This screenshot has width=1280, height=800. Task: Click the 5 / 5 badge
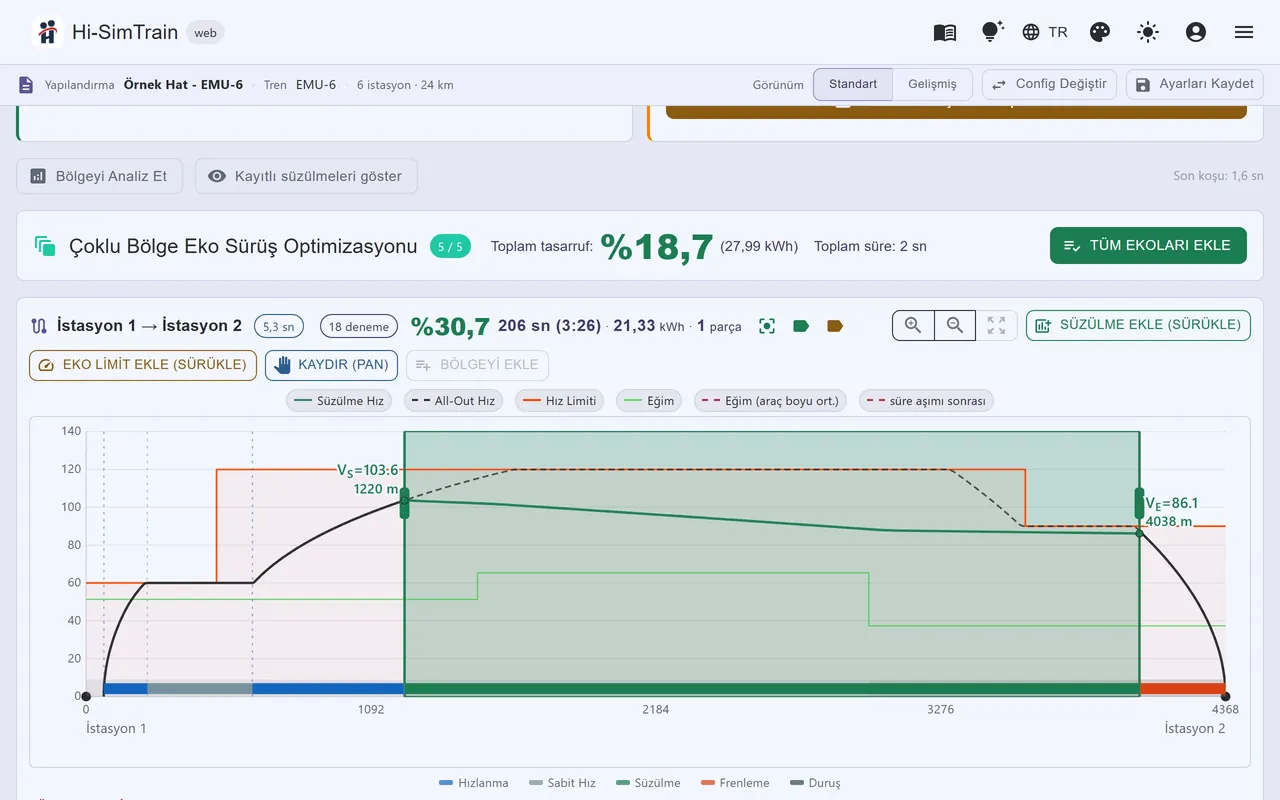[x=450, y=246]
